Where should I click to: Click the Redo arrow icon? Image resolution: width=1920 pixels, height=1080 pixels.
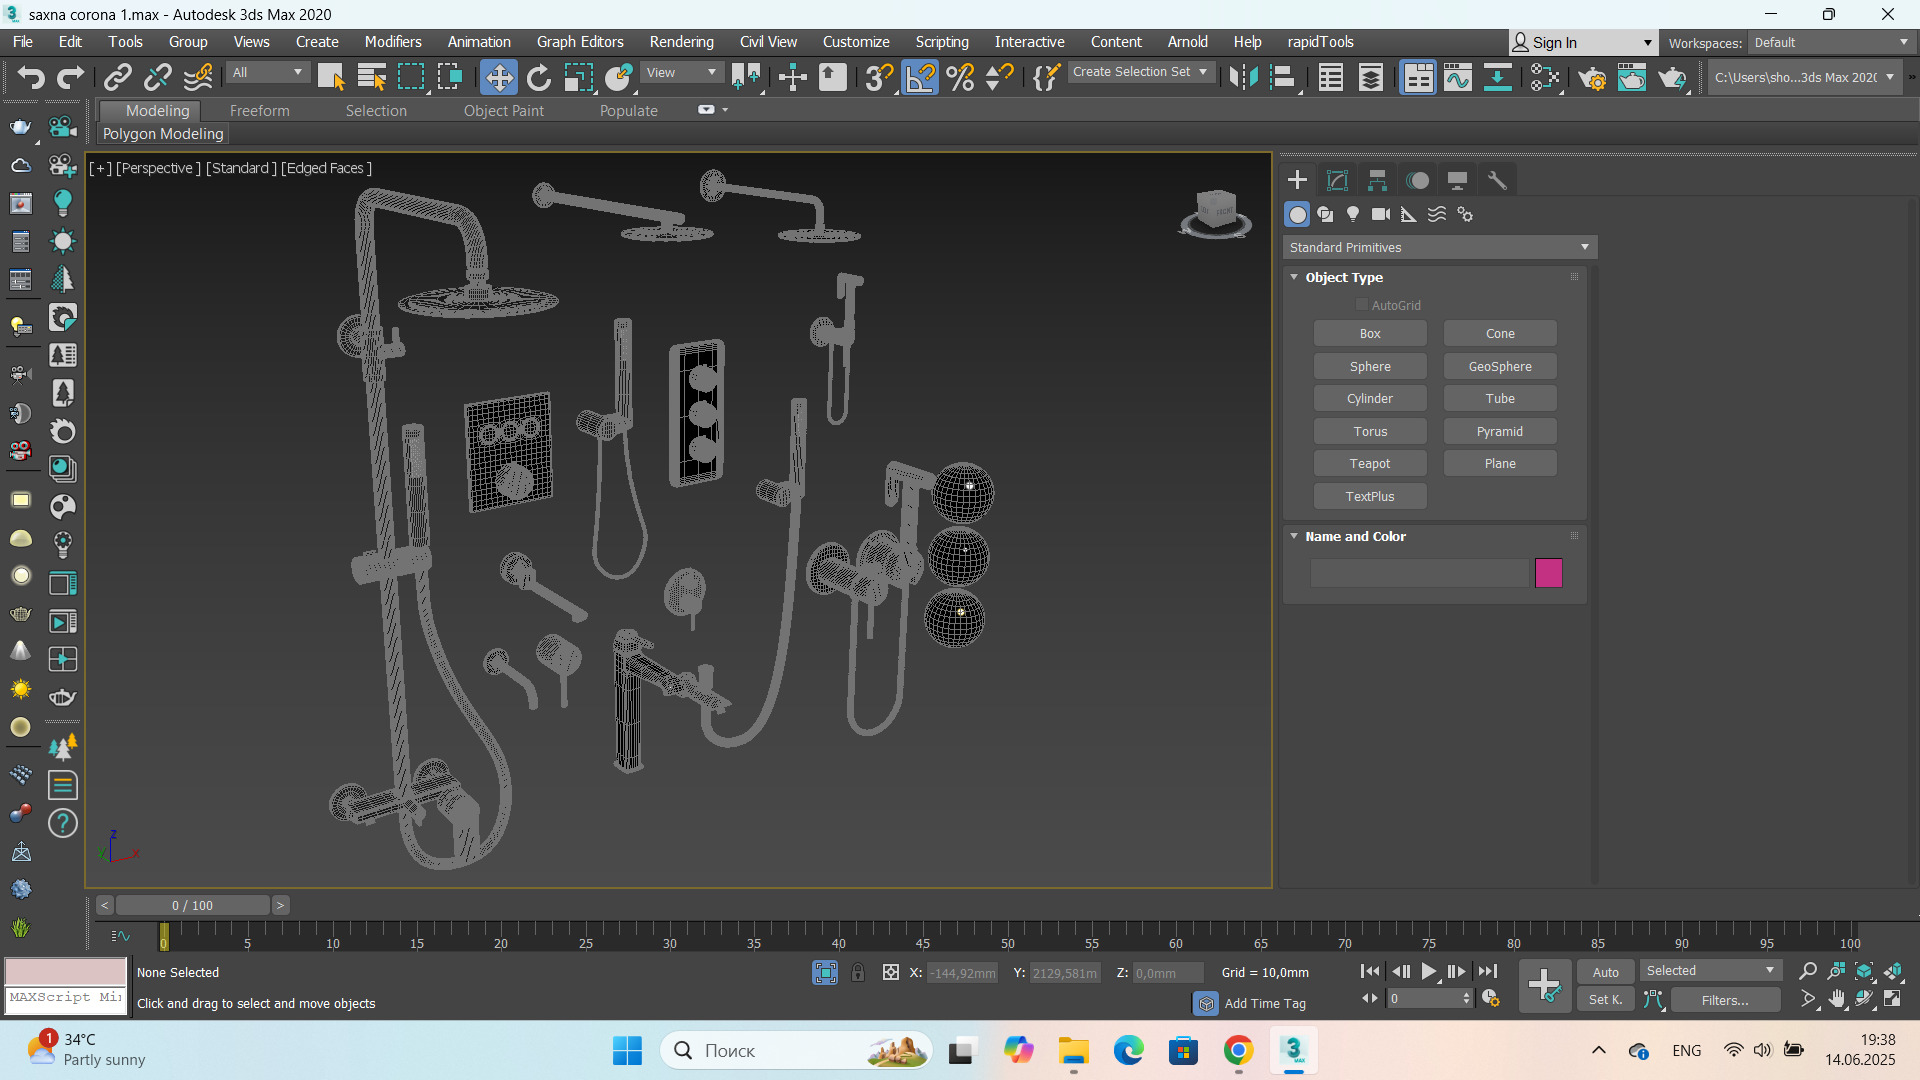70,77
